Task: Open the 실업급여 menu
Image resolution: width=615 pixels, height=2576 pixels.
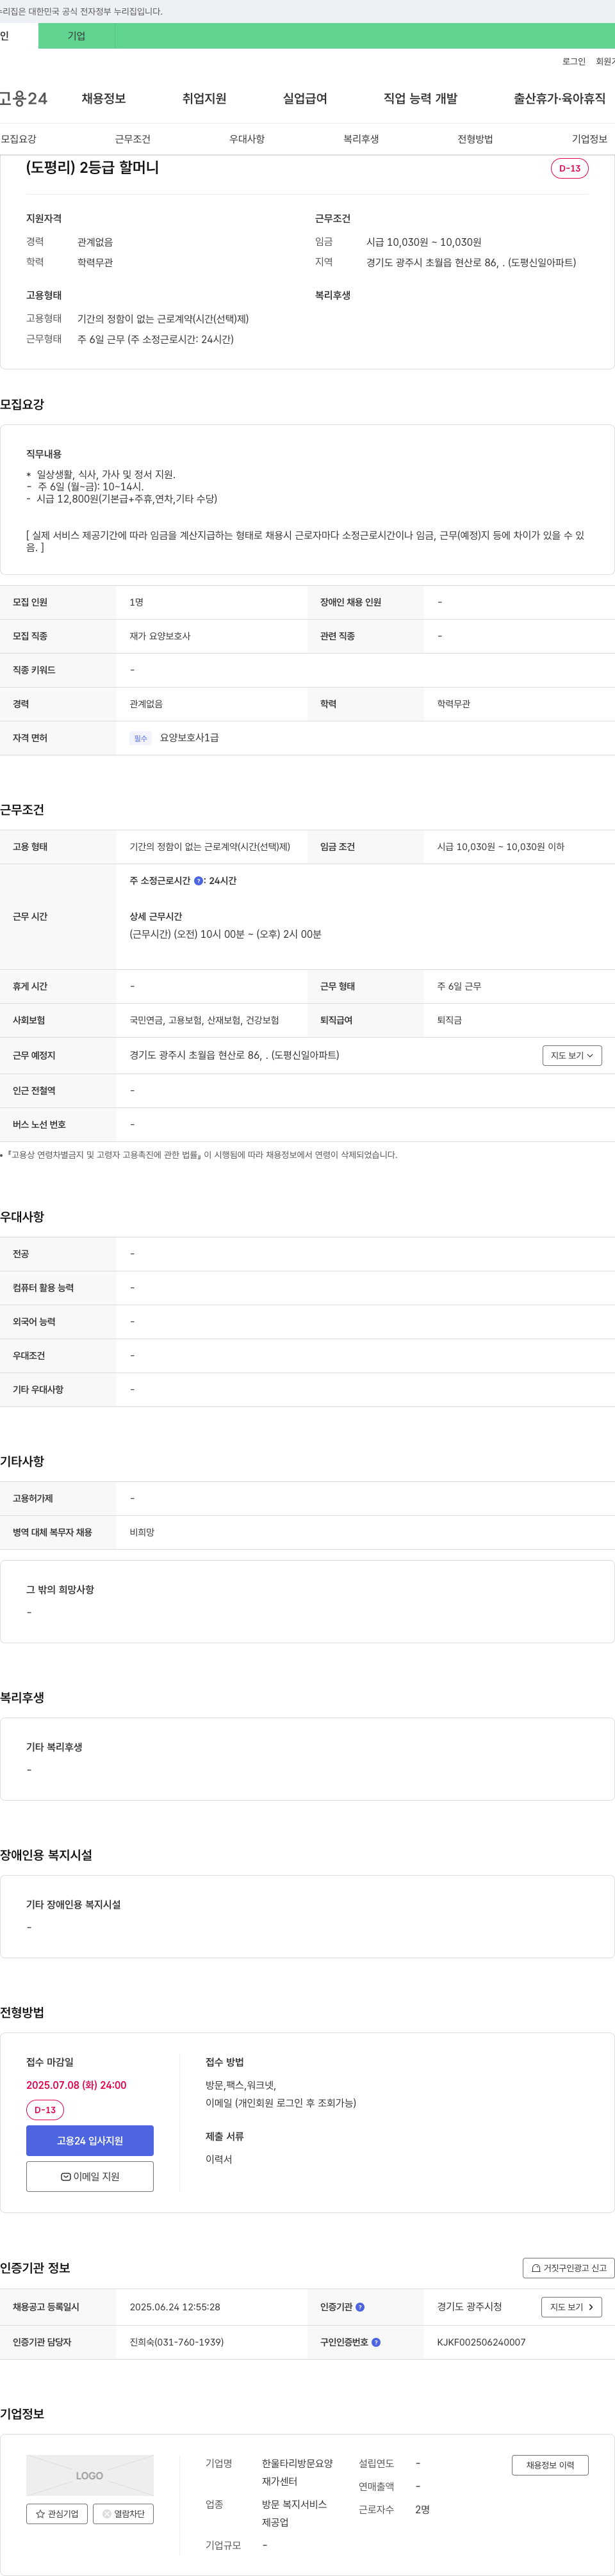Action: [305, 98]
